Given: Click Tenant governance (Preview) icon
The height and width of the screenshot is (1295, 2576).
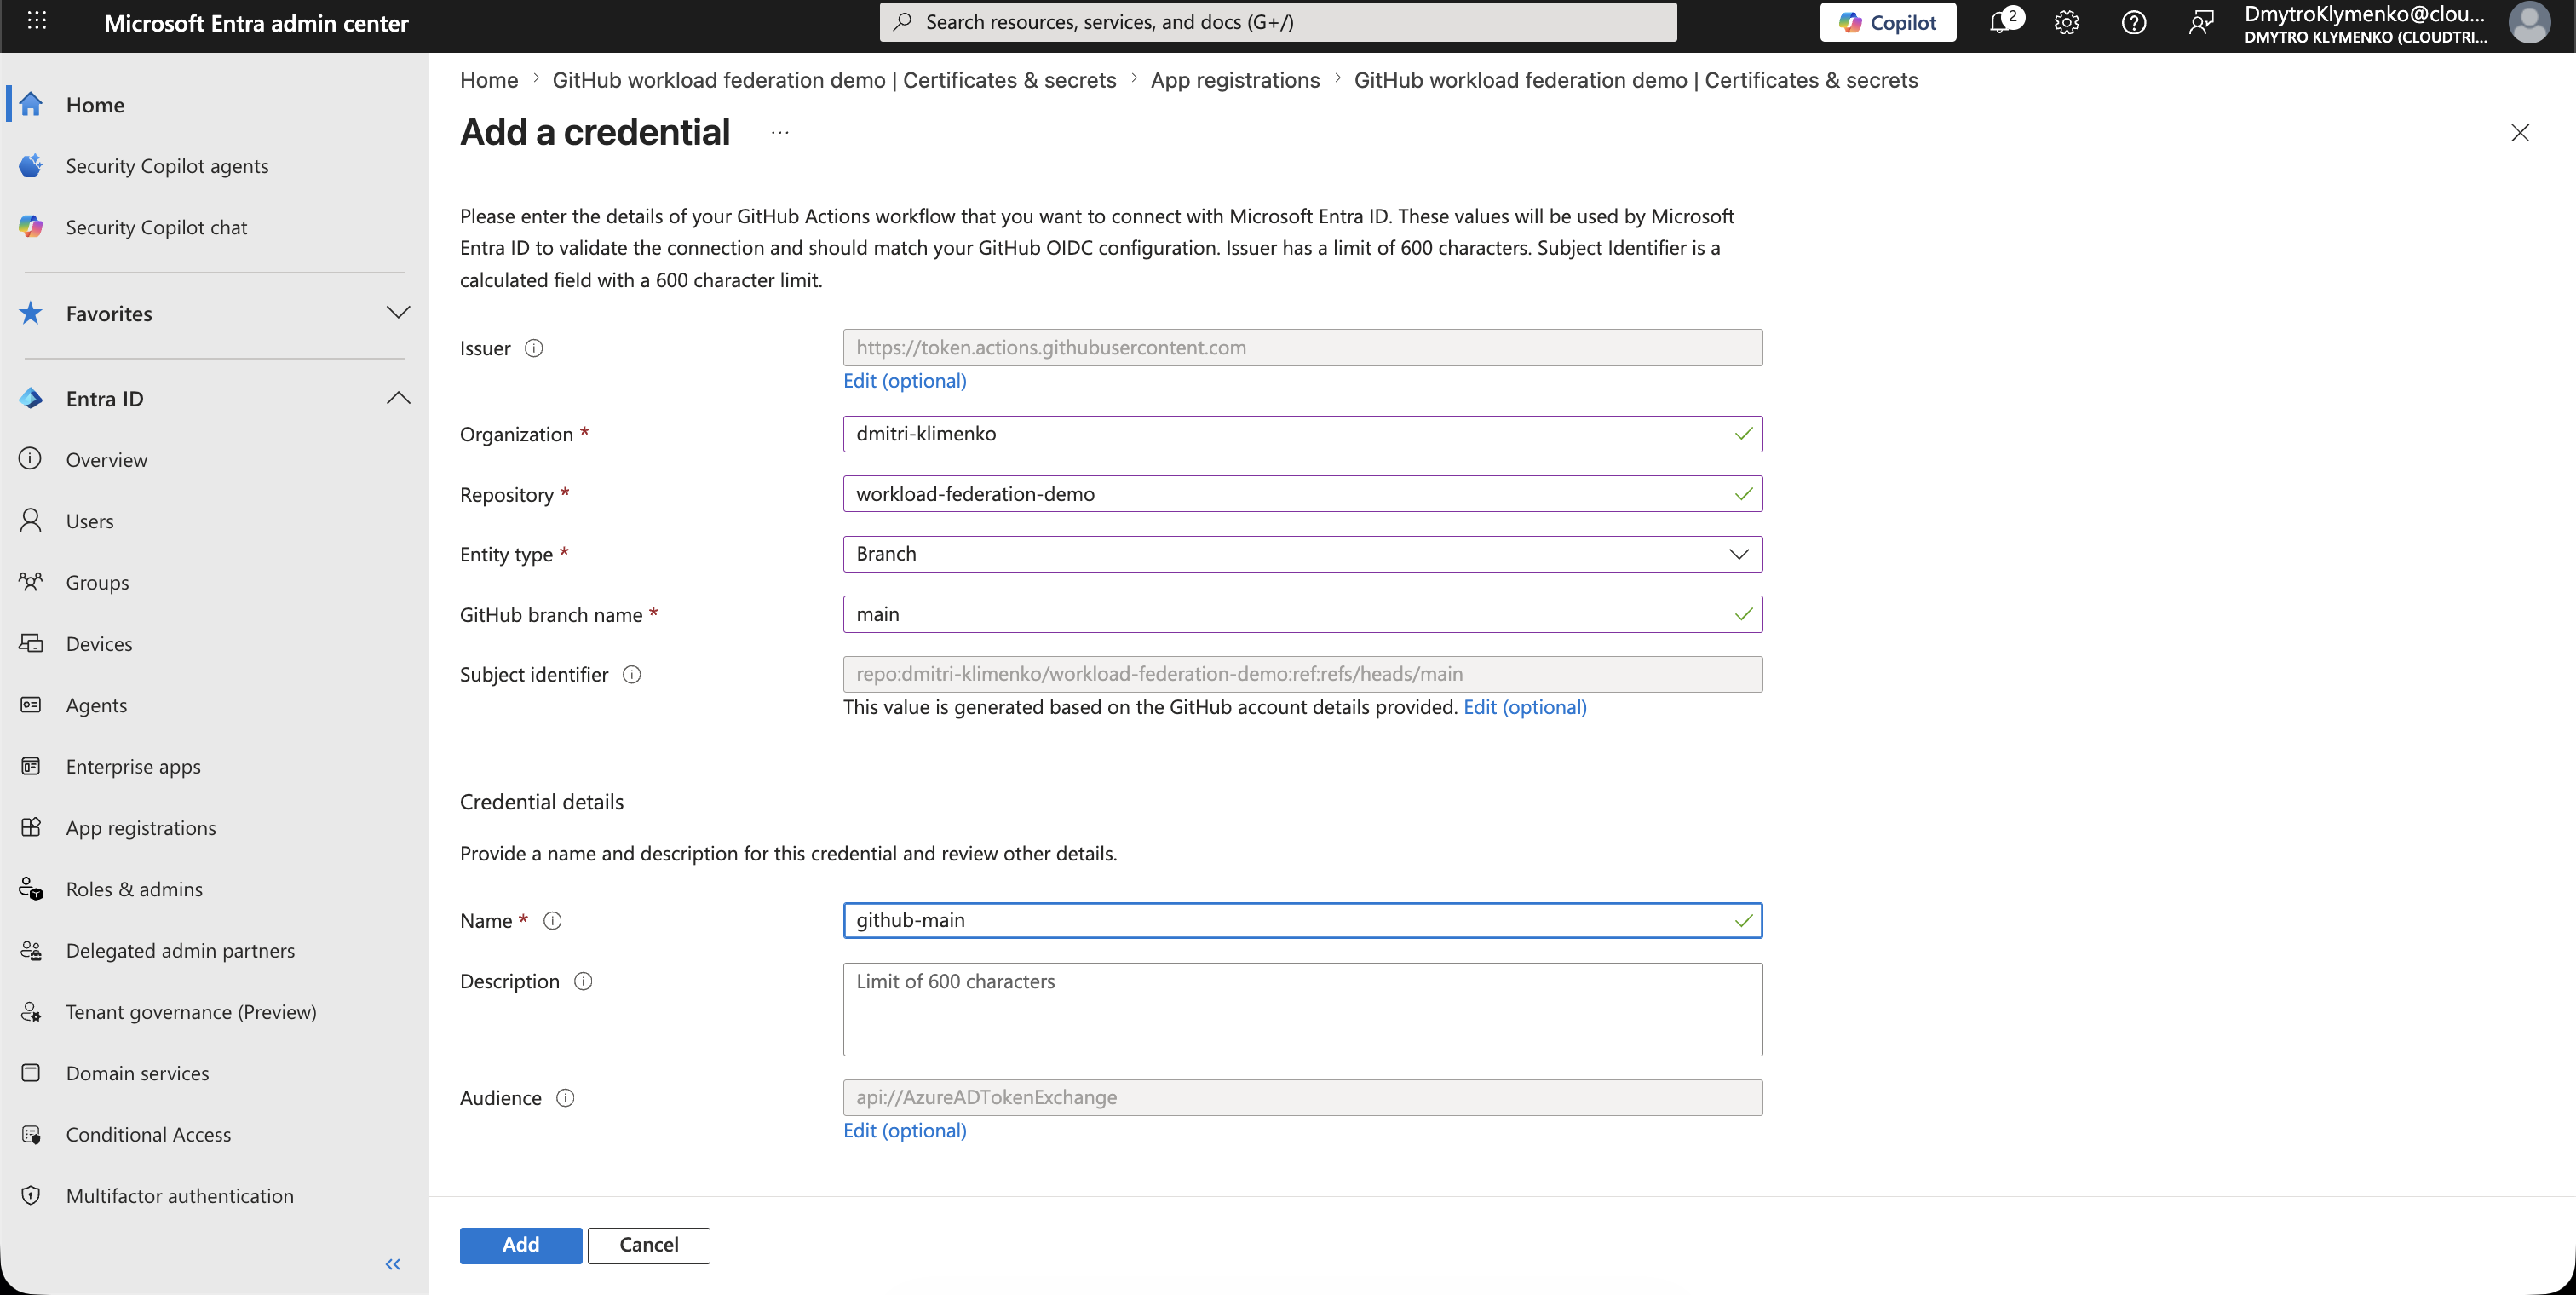Looking at the screenshot, I should [x=31, y=1011].
